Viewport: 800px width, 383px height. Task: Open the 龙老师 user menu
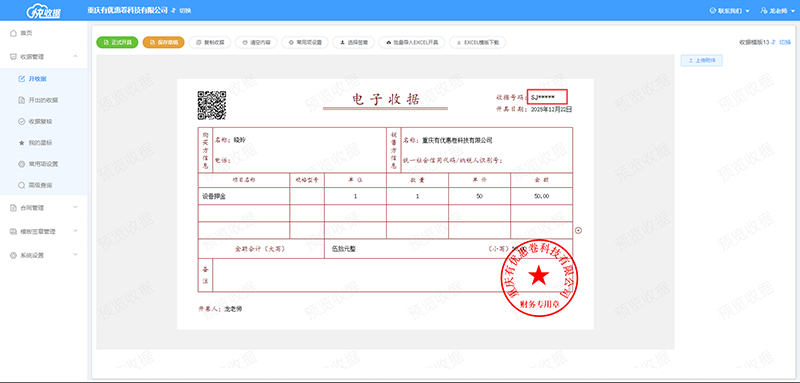pyautogui.click(x=777, y=10)
